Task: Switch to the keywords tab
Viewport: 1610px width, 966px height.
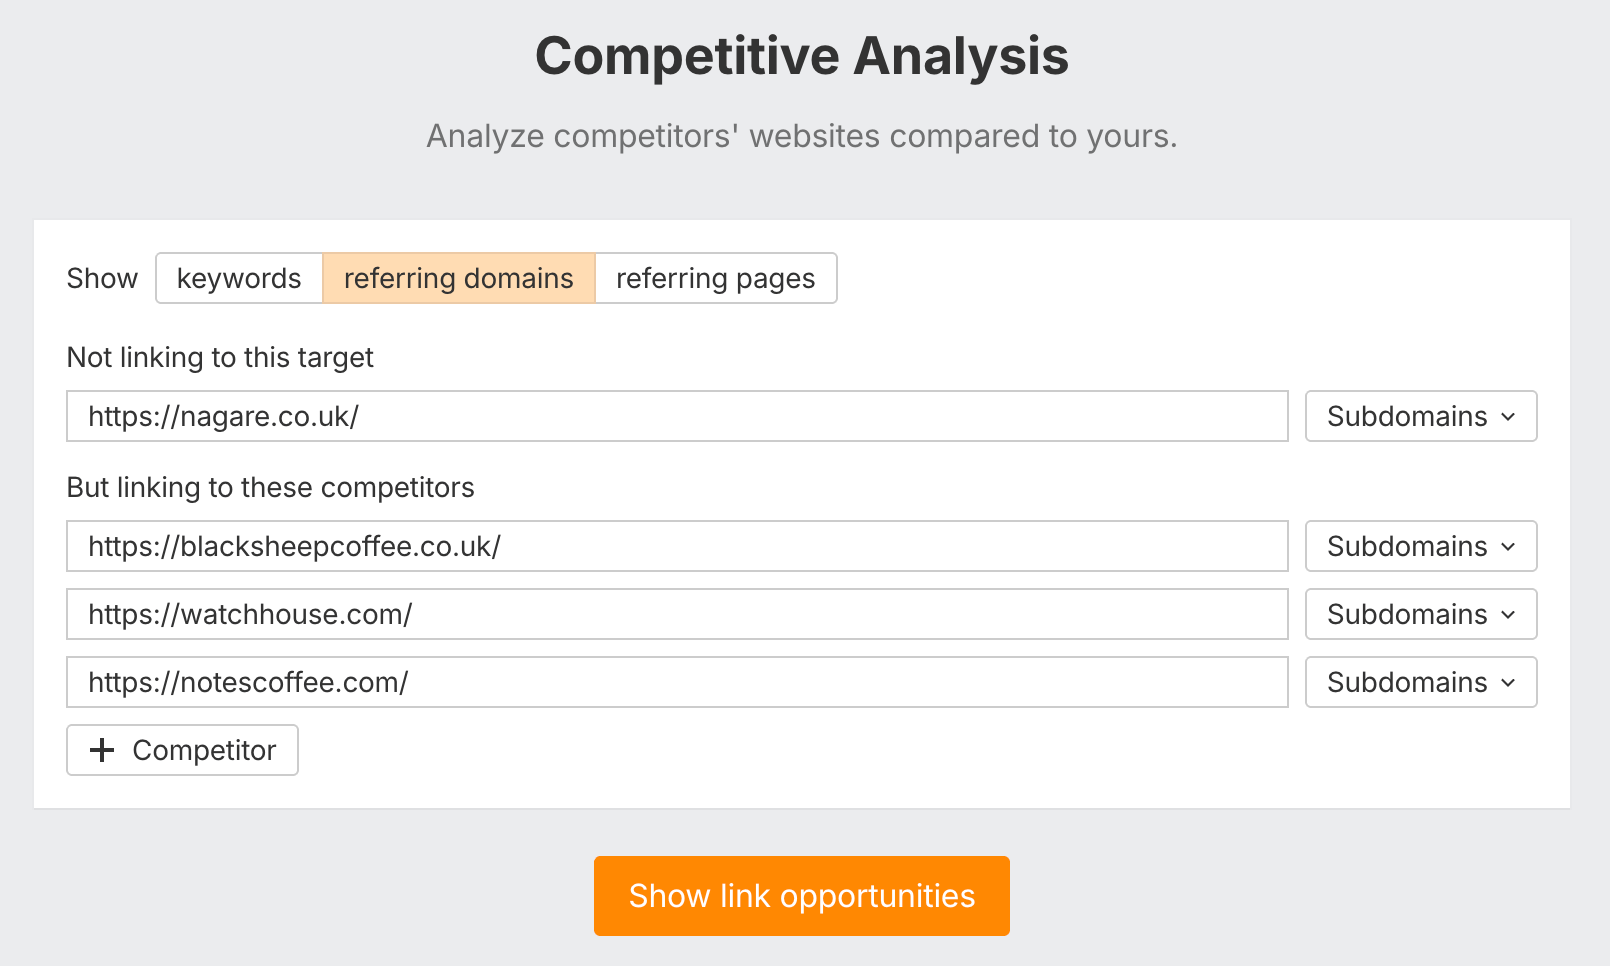Action: [239, 278]
